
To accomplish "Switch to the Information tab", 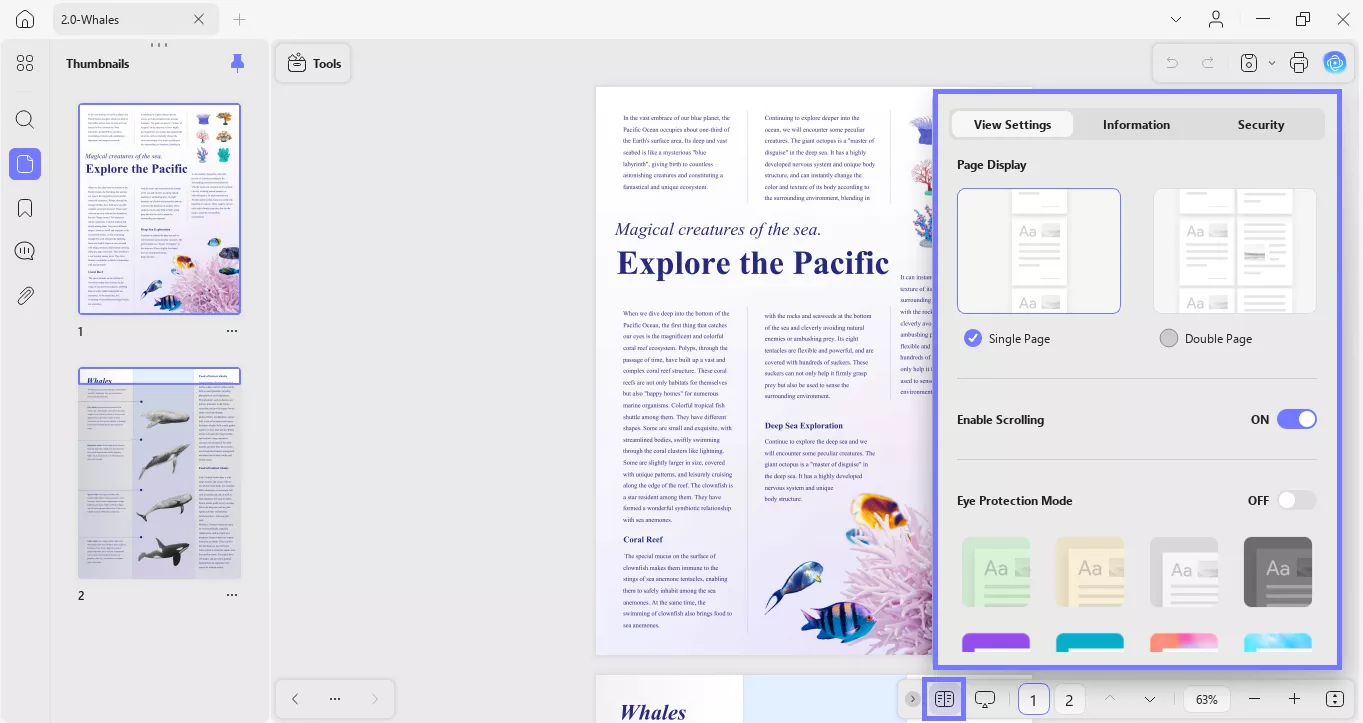I will 1136,125.
